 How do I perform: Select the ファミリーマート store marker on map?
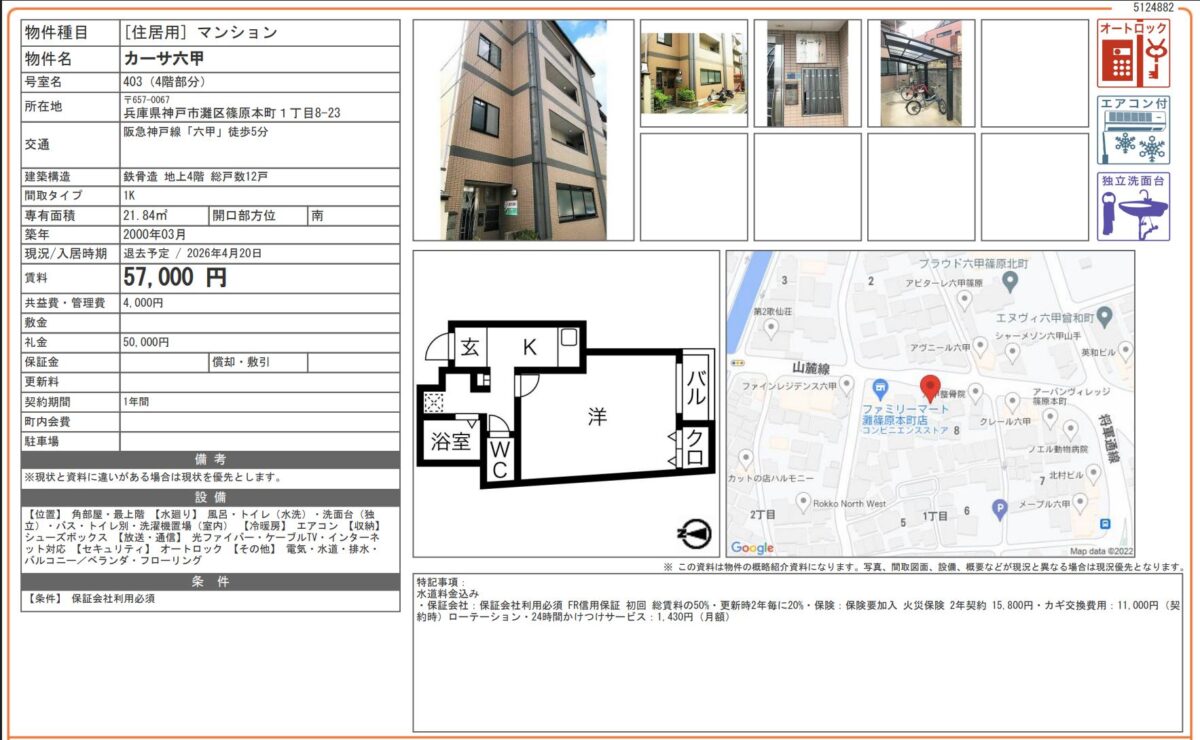point(879,387)
